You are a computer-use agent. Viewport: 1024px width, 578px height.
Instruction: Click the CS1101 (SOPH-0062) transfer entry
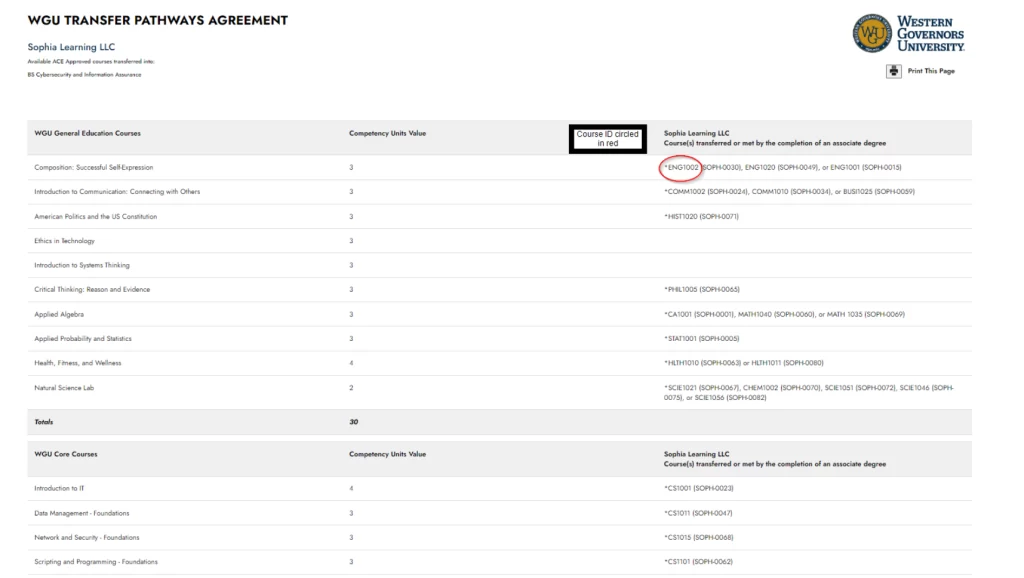pos(698,562)
